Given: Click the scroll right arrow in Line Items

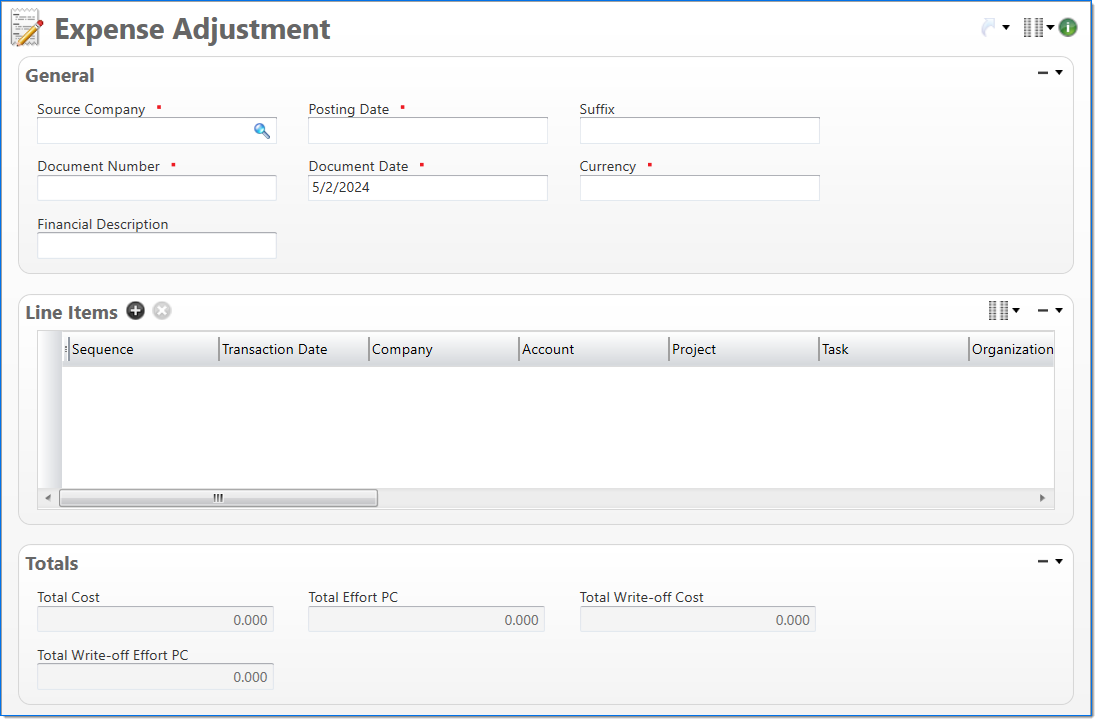Looking at the screenshot, I should [x=1042, y=498].
